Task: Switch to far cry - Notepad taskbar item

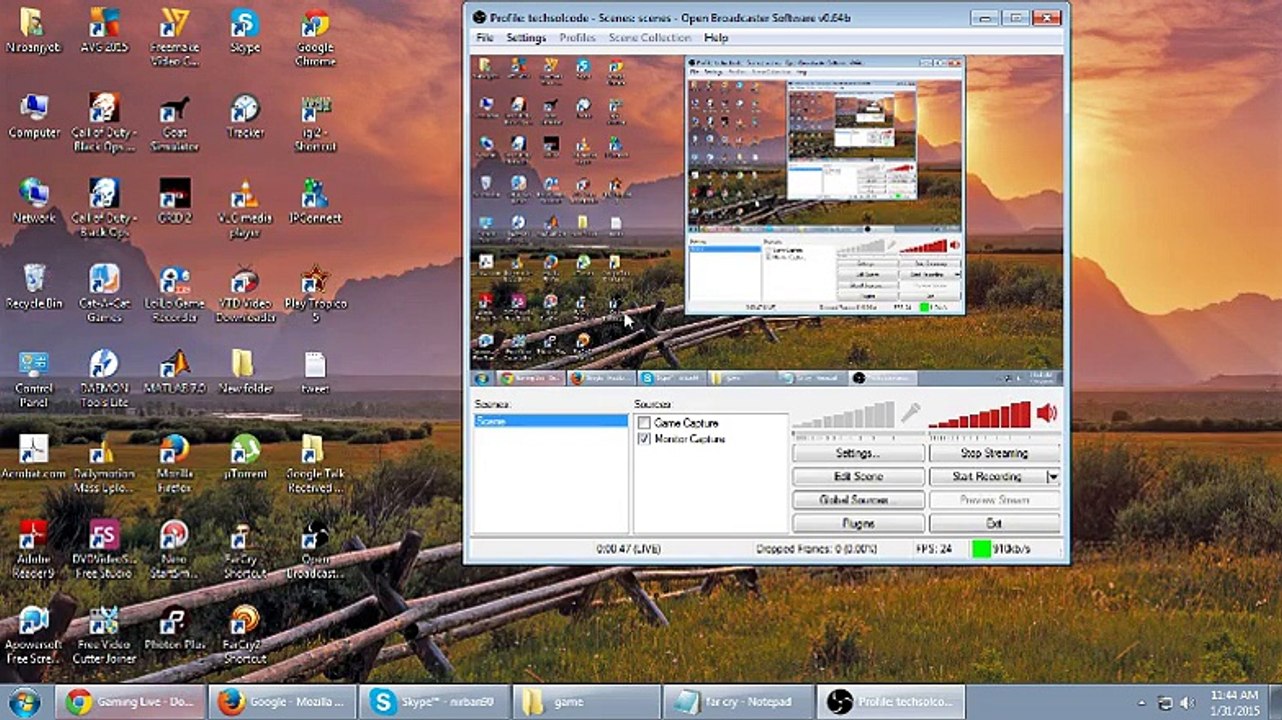Action: [739, 702]
